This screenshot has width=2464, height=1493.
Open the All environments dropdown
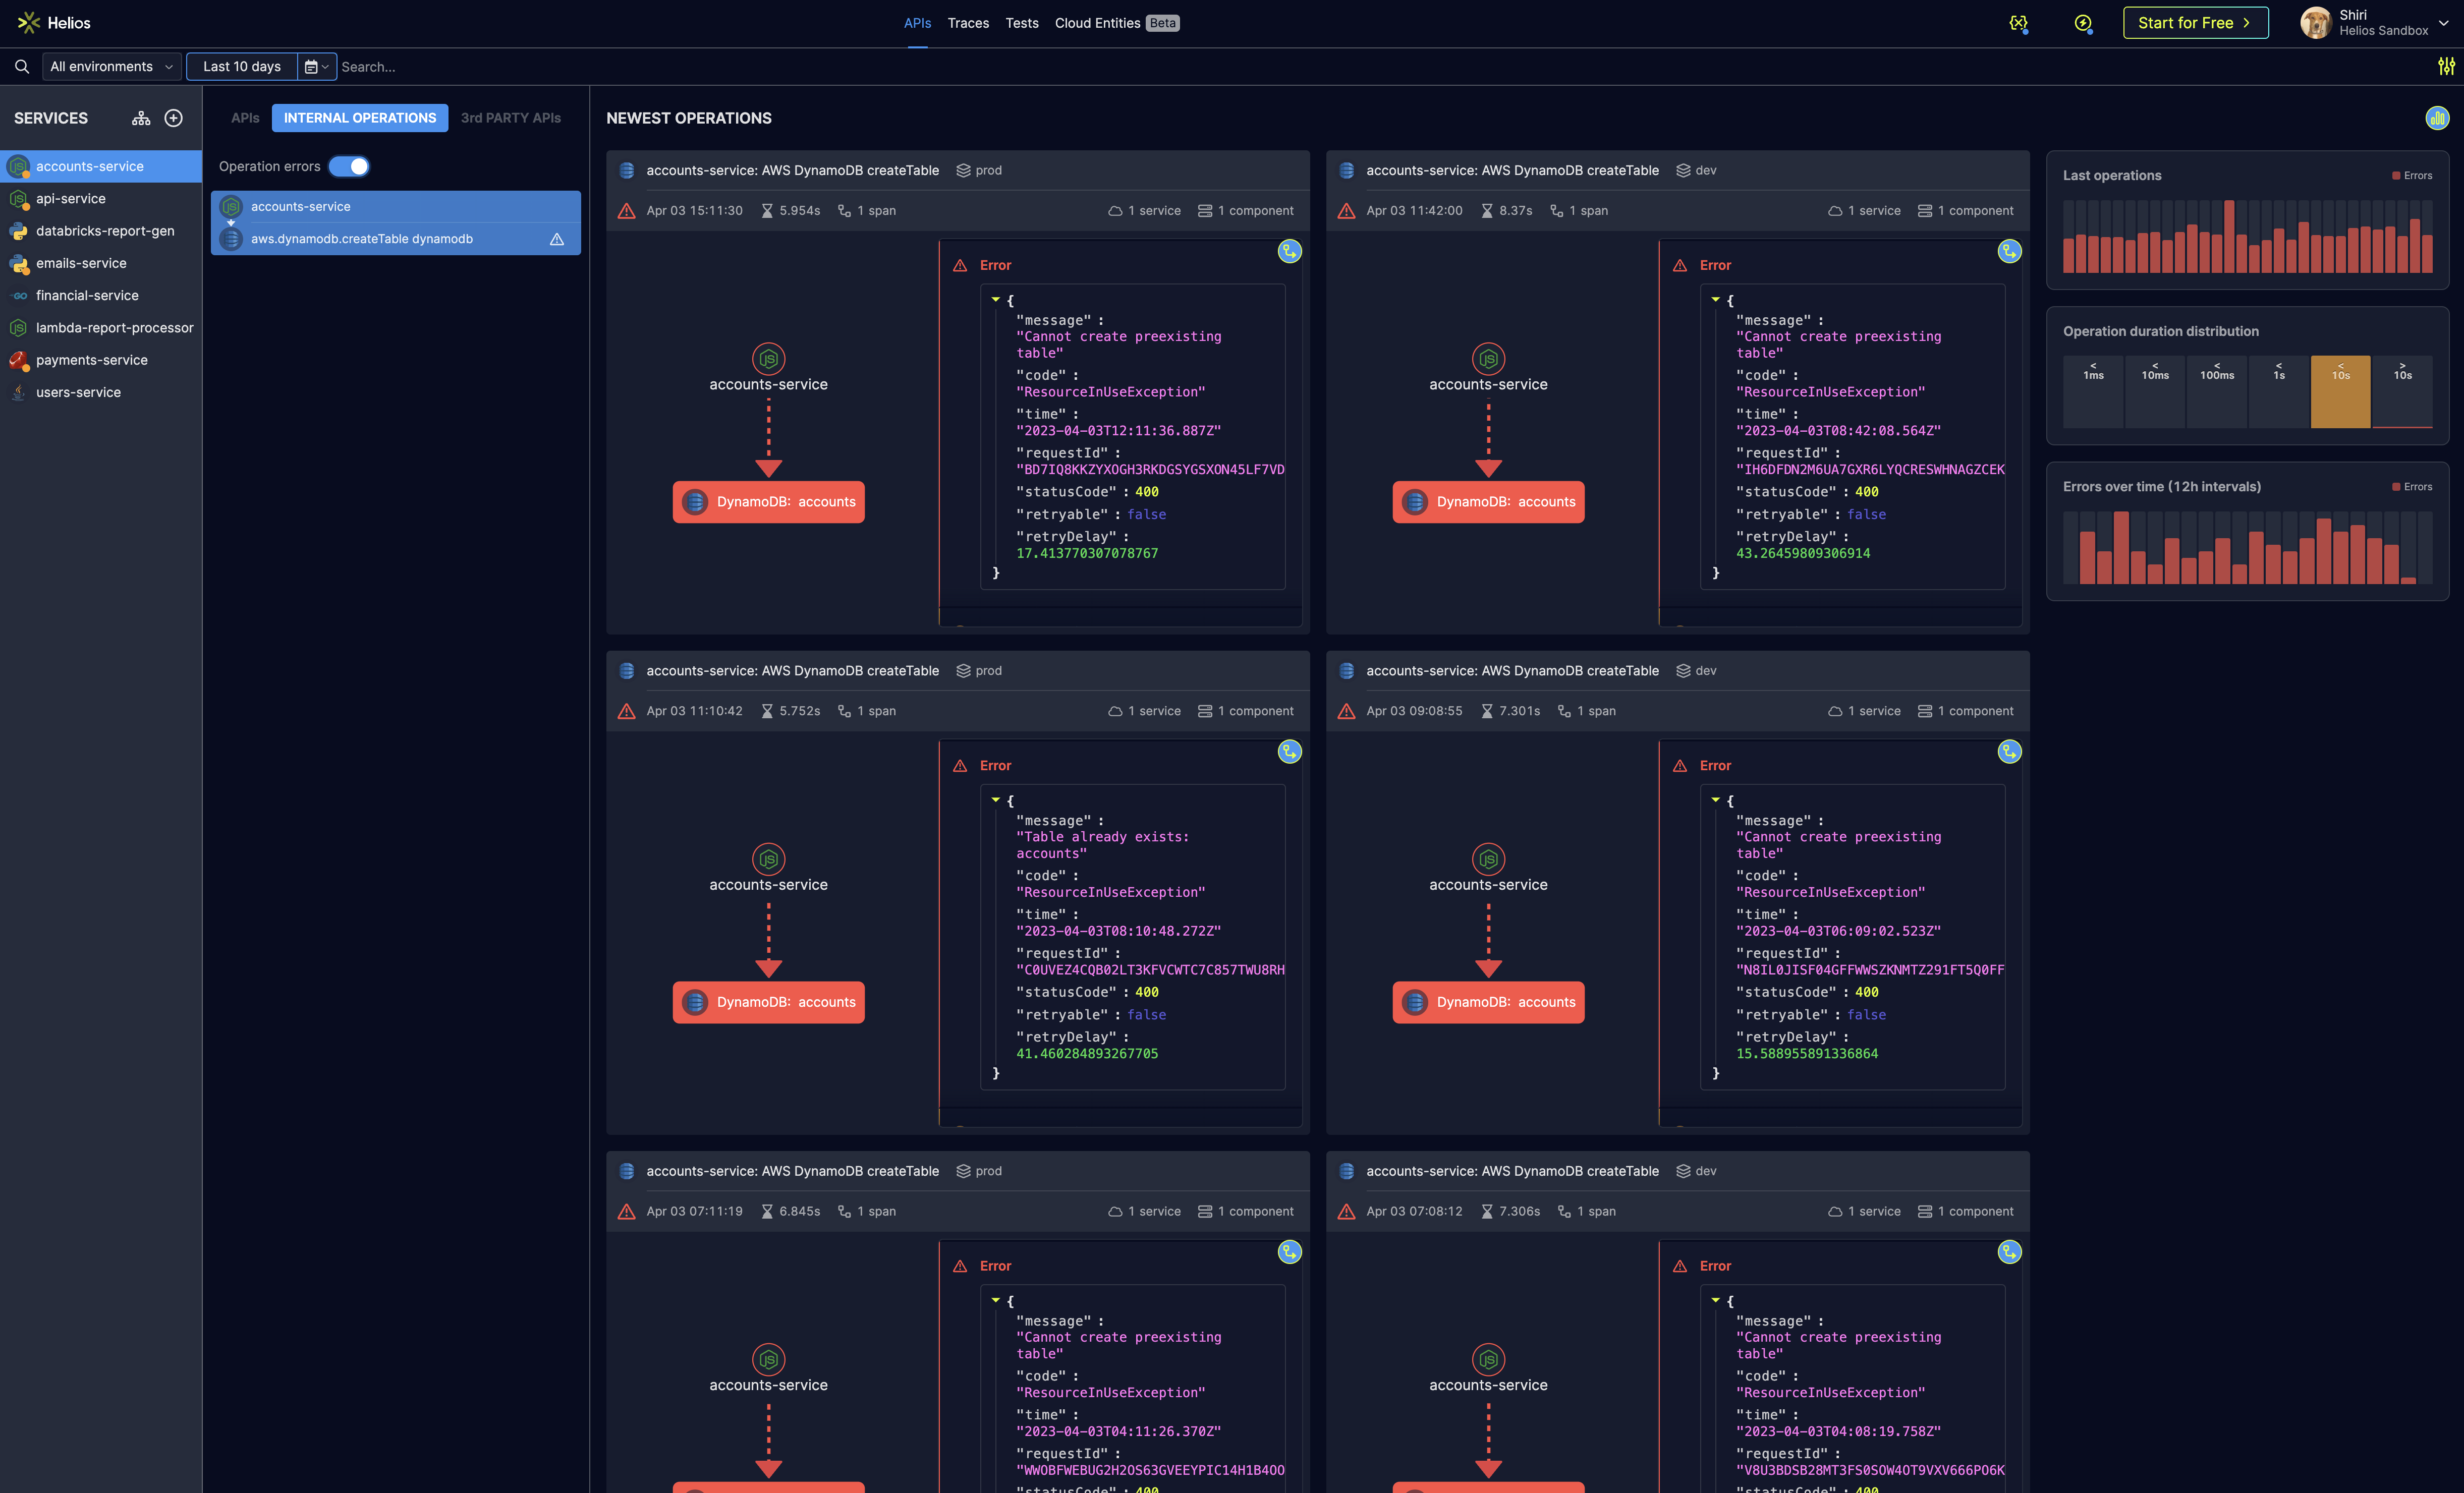[112, 66]
